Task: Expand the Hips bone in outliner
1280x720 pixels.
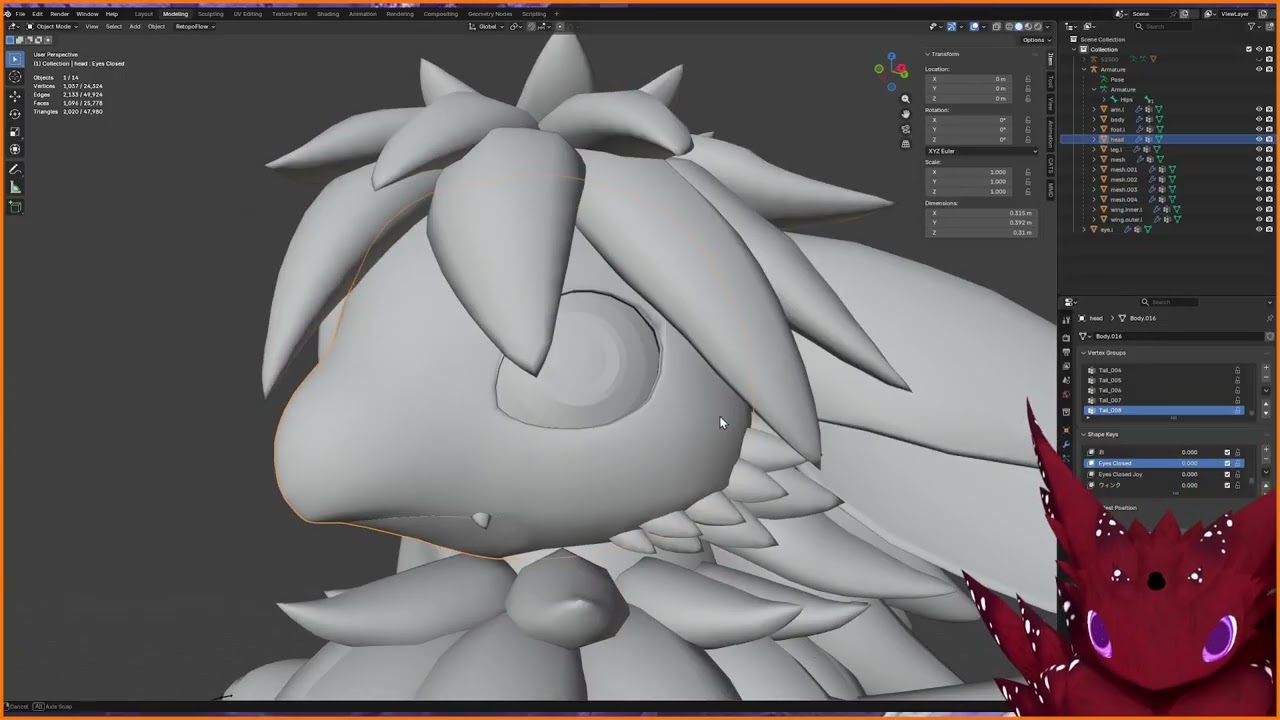Action: pyautogui.click(x=1103, y=99)
